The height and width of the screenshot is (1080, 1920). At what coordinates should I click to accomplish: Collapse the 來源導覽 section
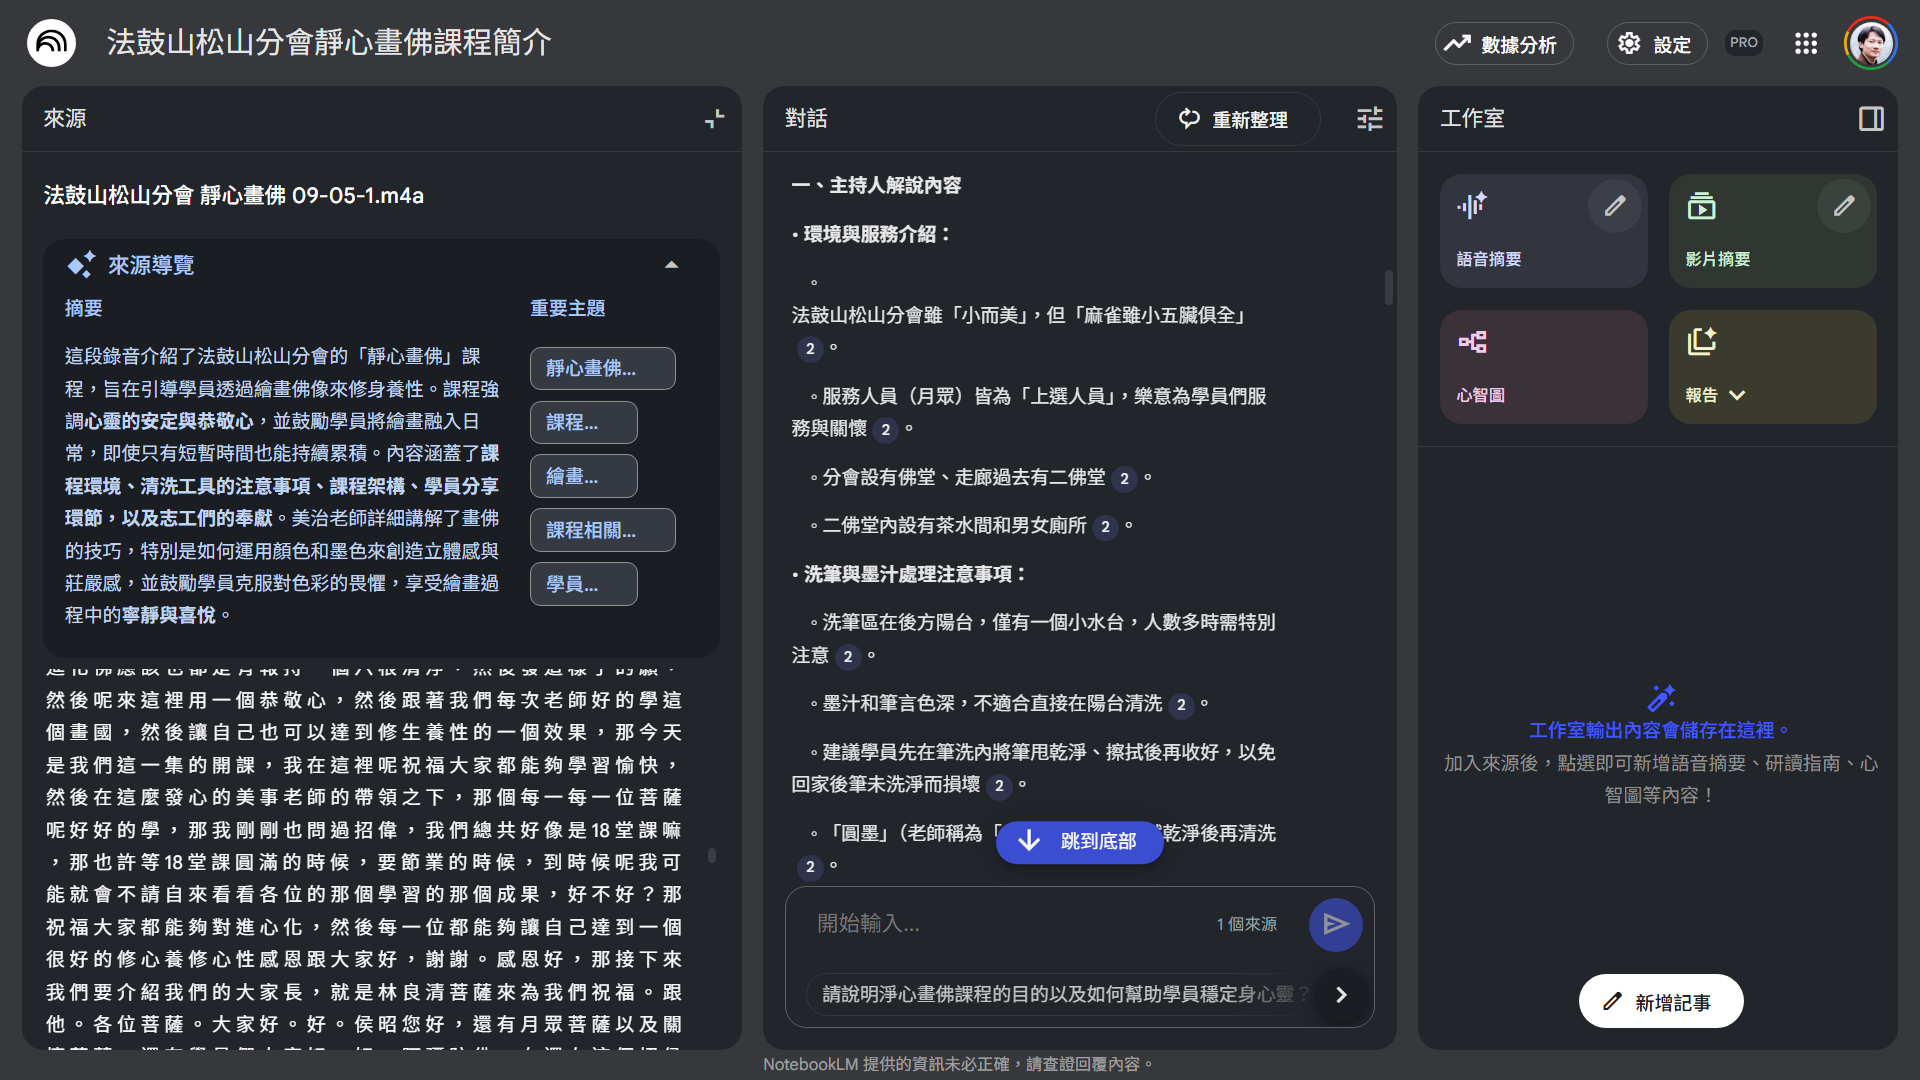[x=671, y=265]
